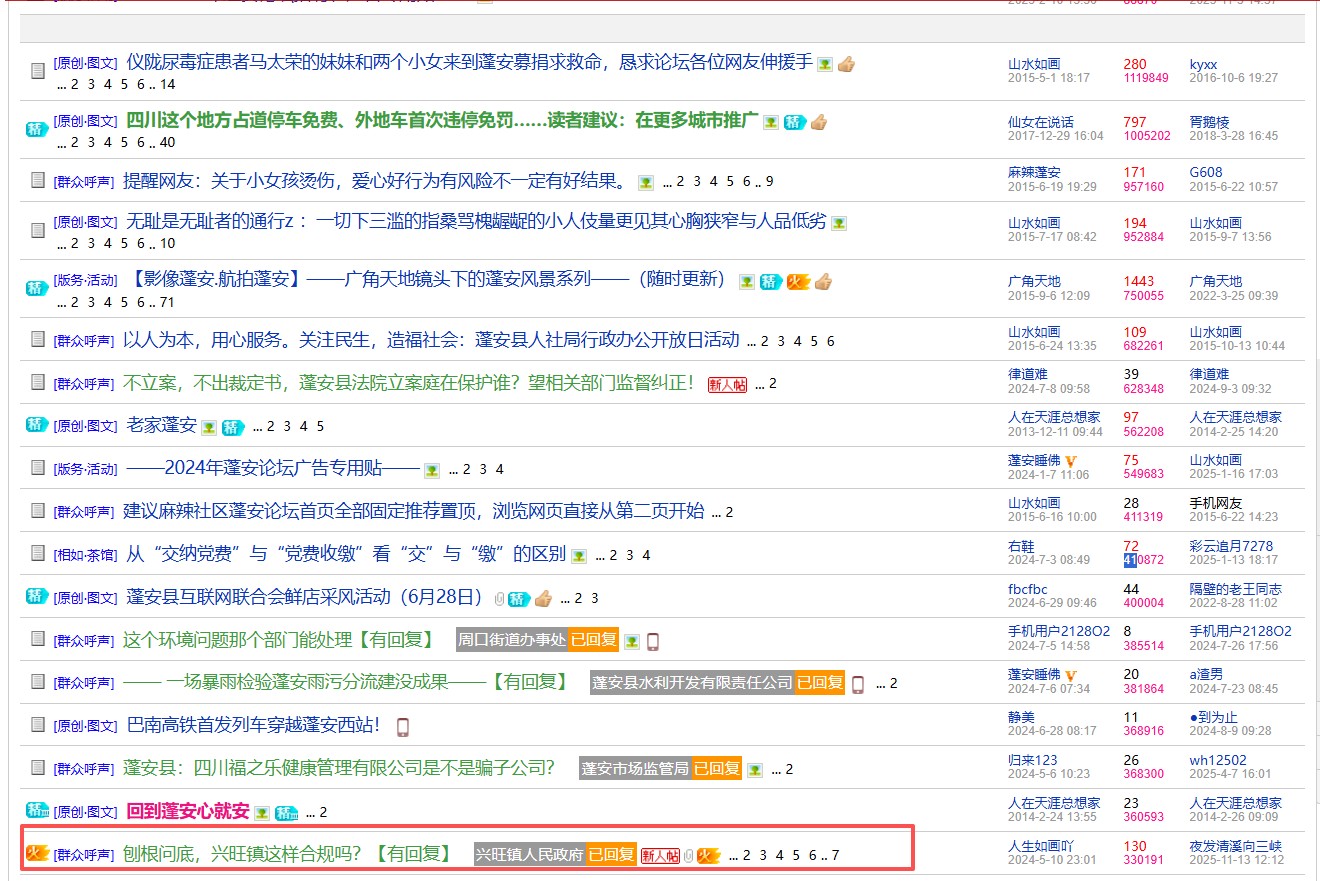Screen dimensions: 1320x881
Task: Click the 精 digest icon left of 老家蓬安
Action: (x=37, y=425)
